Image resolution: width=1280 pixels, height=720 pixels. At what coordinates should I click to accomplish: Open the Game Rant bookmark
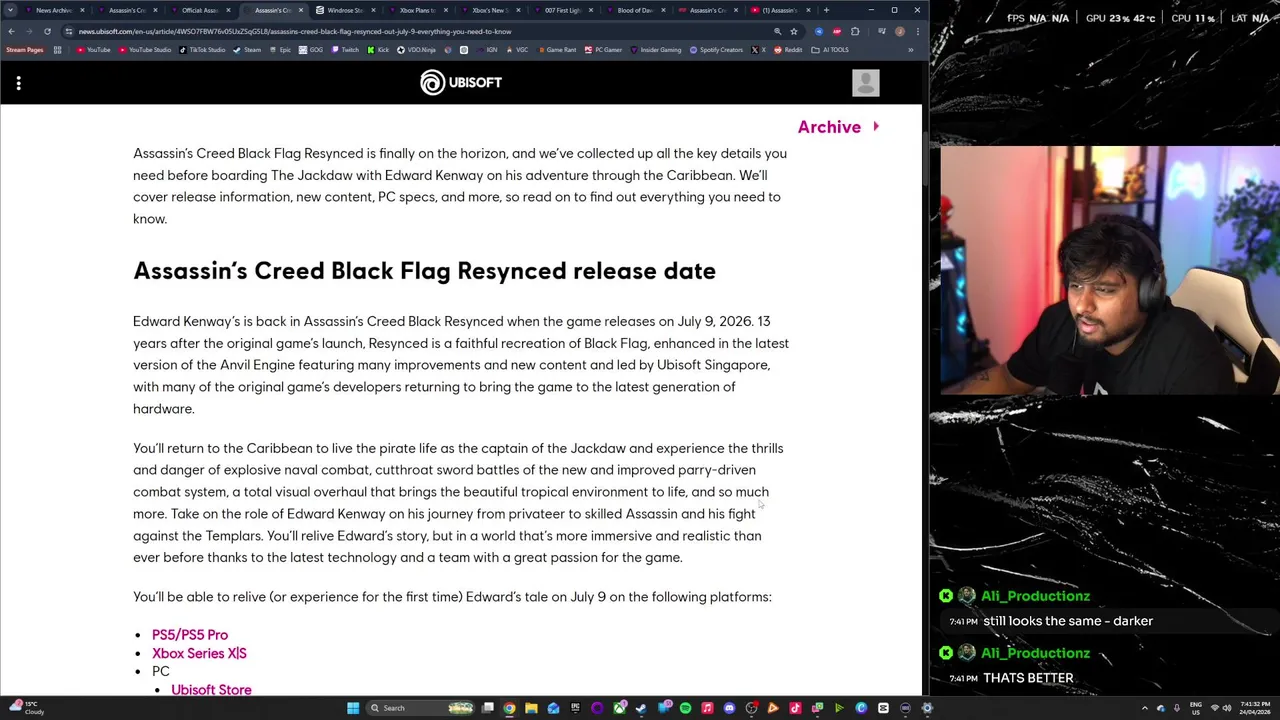pyautogui.click(x=556, y=50)
